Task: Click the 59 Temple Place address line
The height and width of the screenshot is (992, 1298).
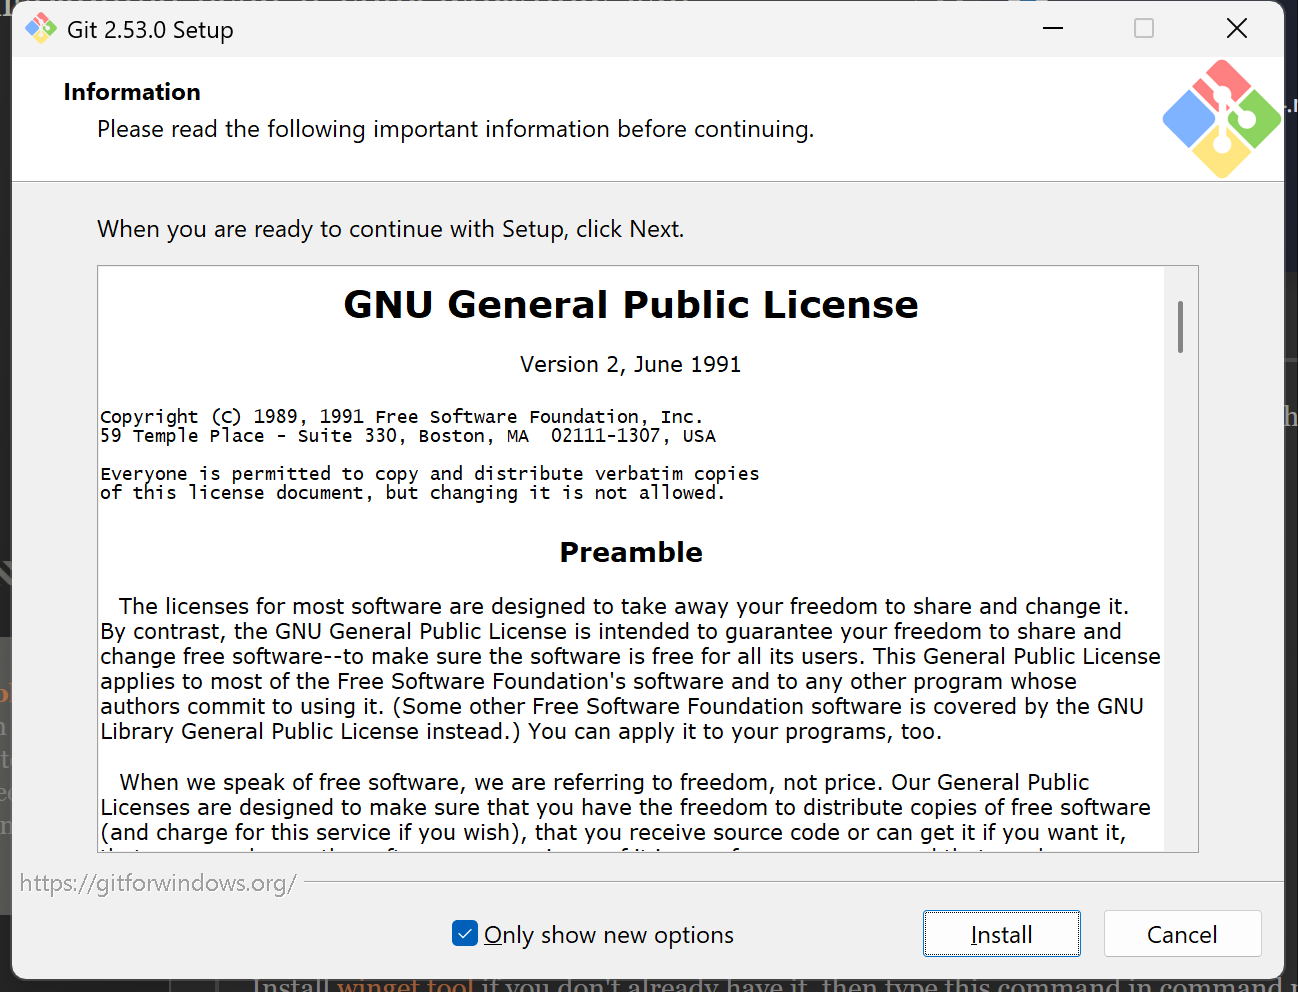Action: pyautogui.click(x=408, y=436)
